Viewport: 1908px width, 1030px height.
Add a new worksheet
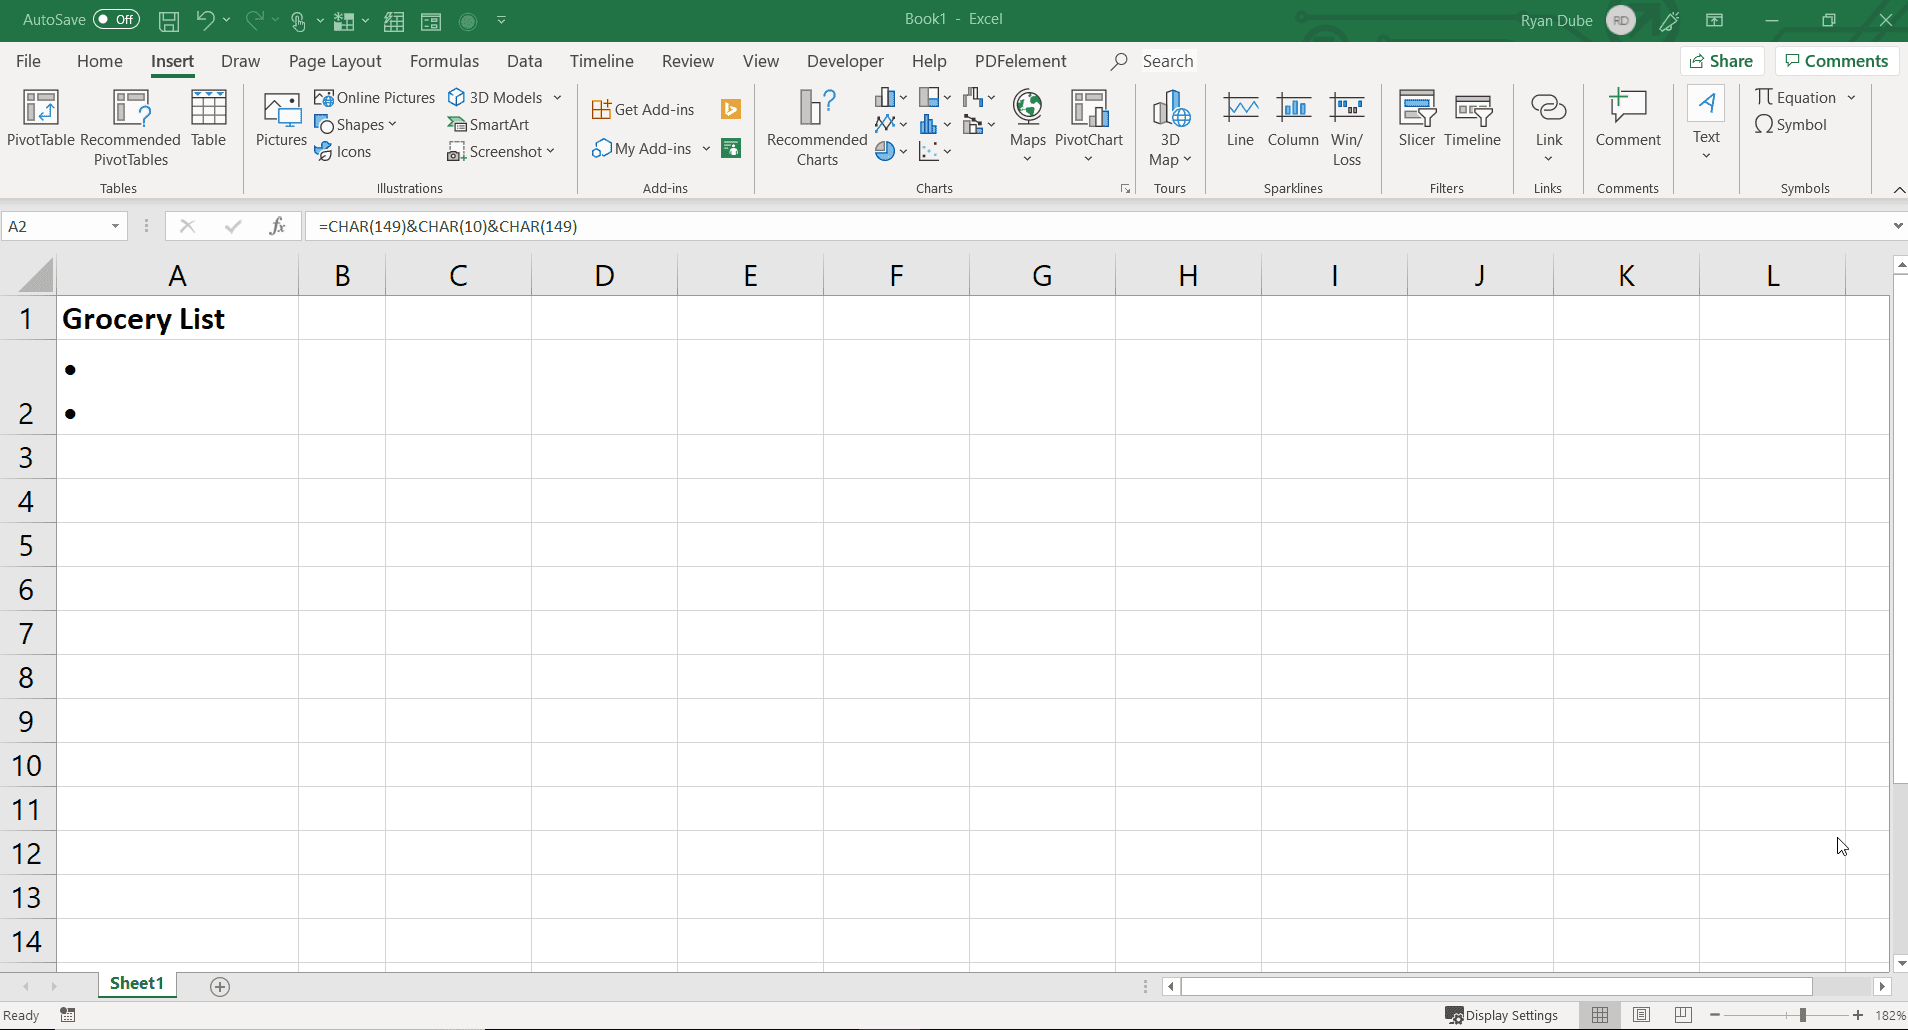(220, 986)
